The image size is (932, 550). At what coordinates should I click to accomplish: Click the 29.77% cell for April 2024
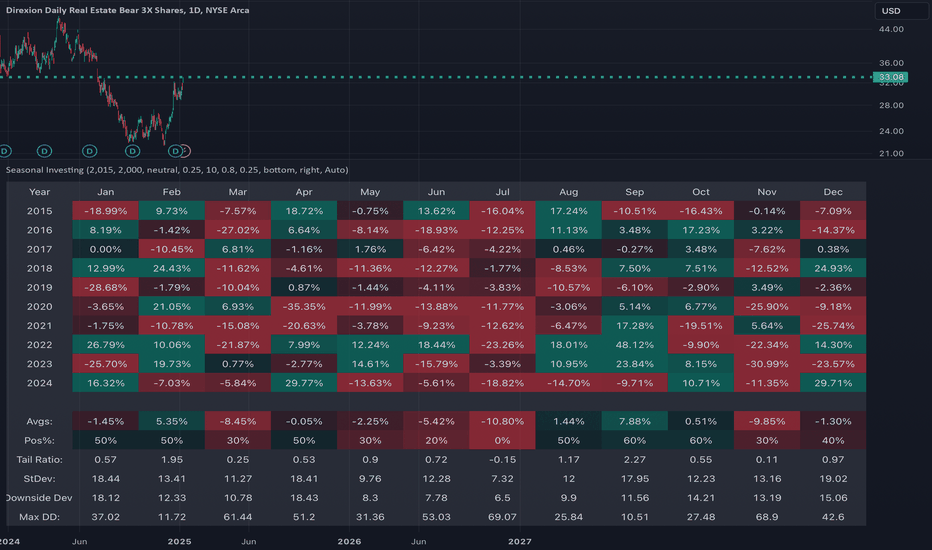tap(304, 383)
